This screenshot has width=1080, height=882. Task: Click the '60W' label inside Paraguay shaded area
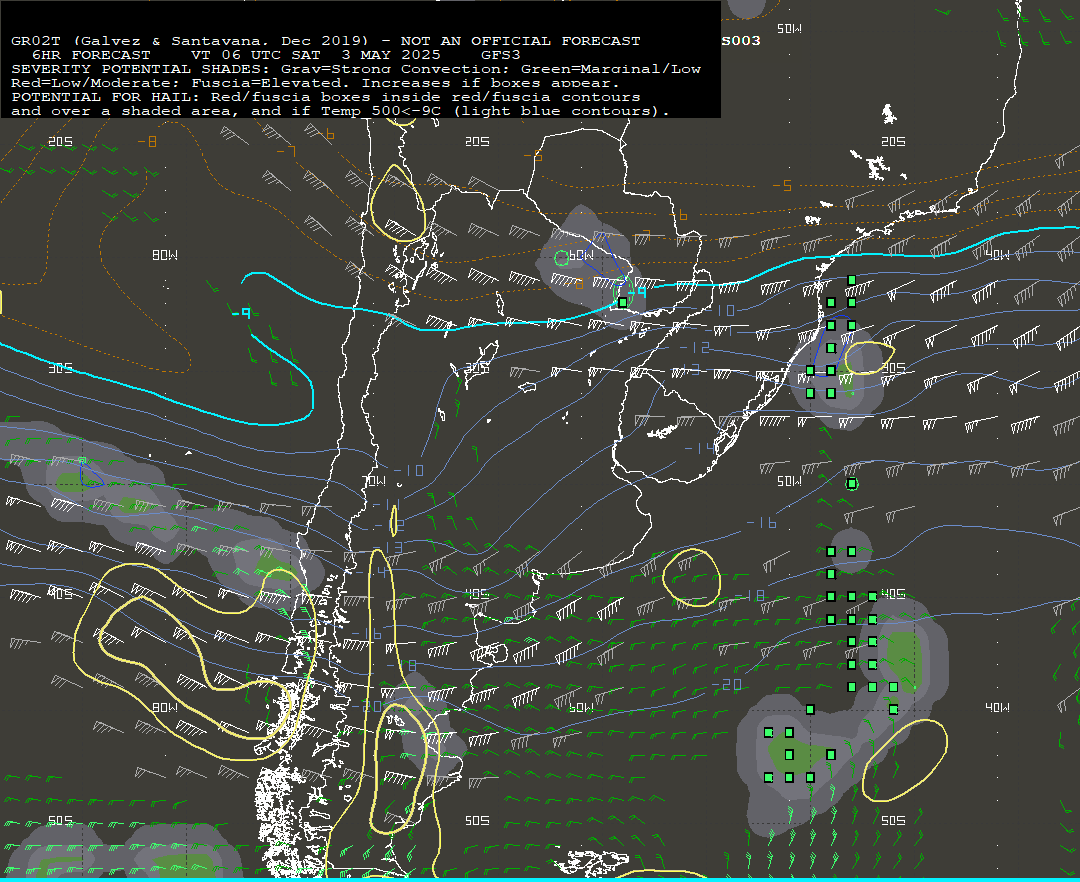(x=582, y=255)
